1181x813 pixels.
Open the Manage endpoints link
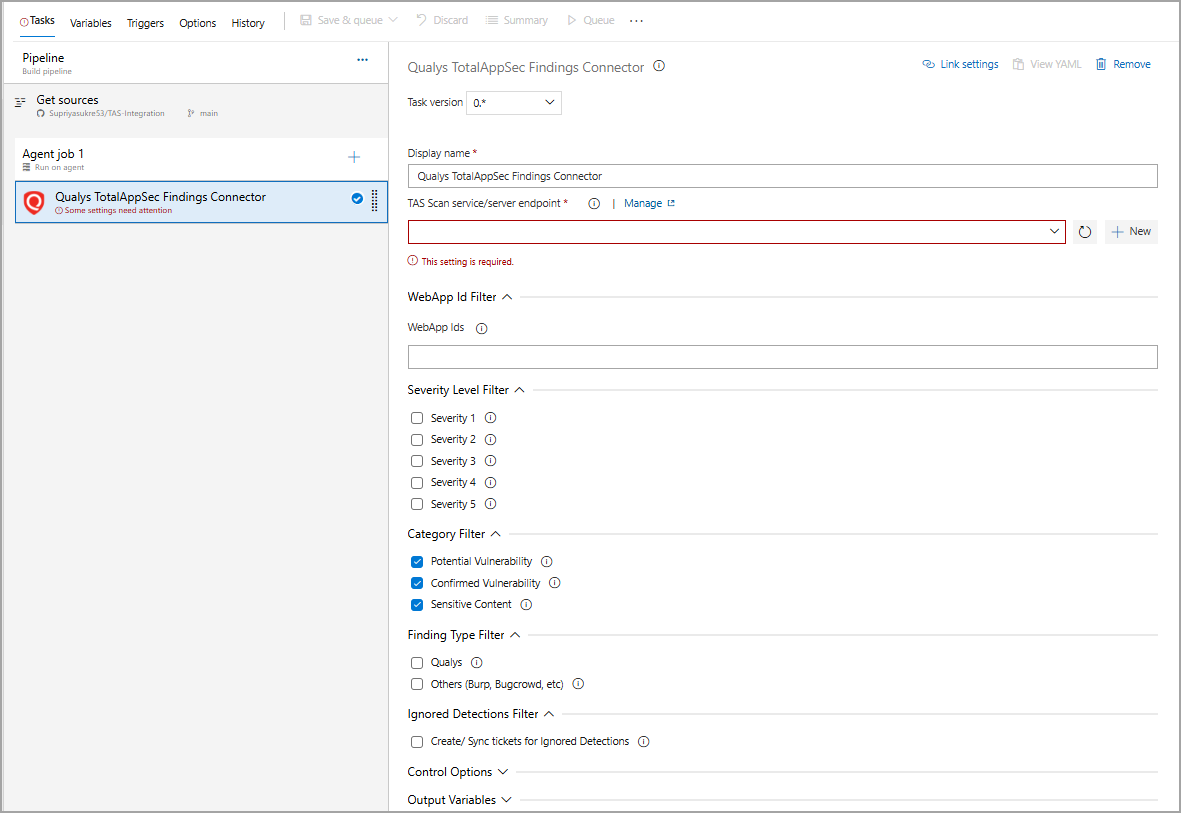[648, 203]
